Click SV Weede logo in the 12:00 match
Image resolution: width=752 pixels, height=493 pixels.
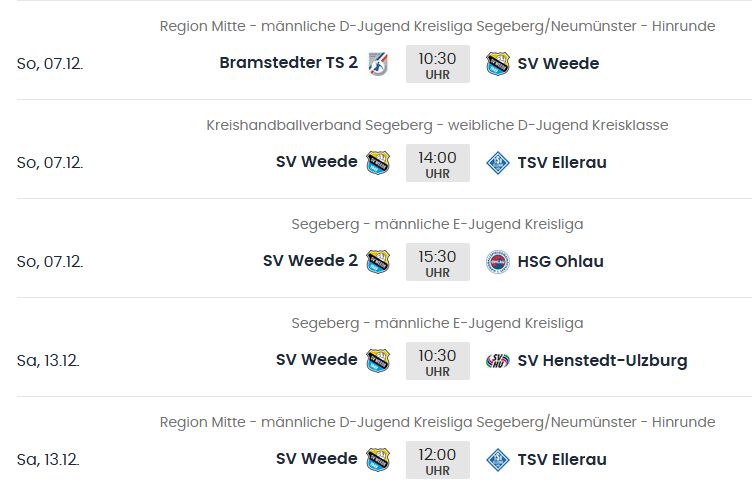(x=377, y=460)
